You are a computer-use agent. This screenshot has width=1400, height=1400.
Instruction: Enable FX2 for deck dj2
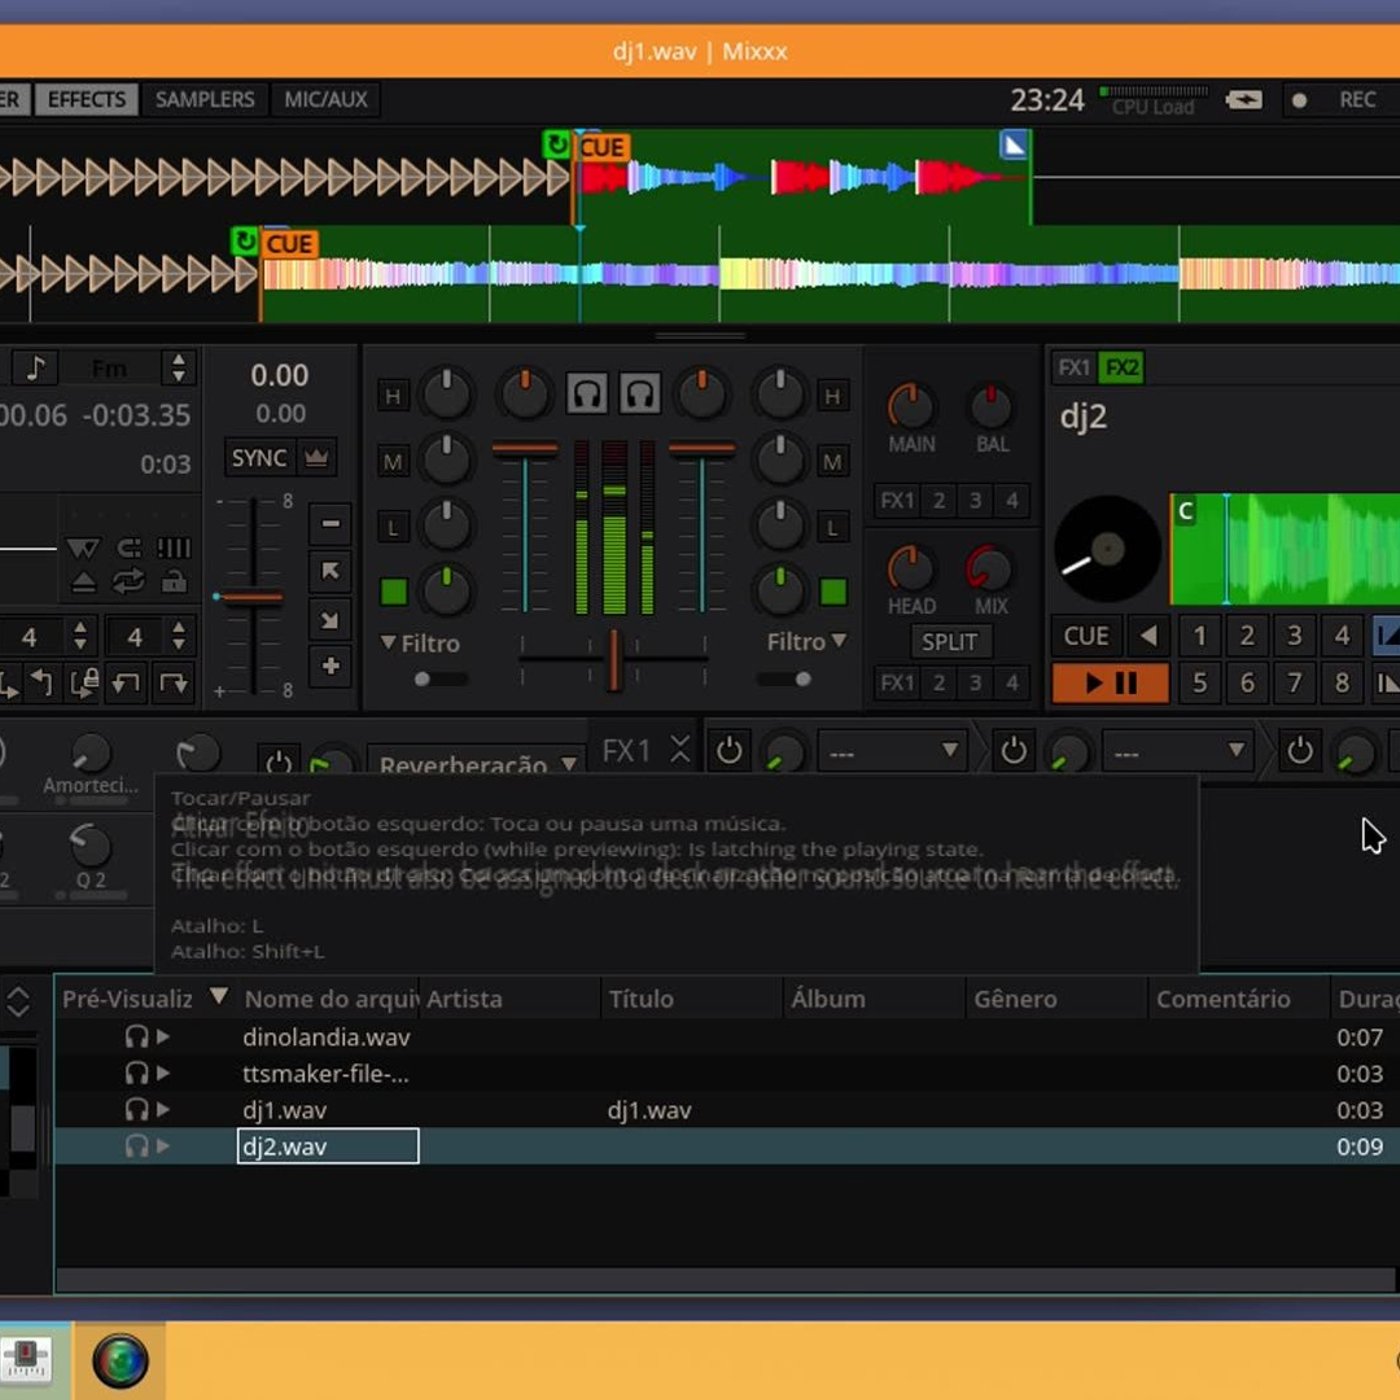[1121, 368]
